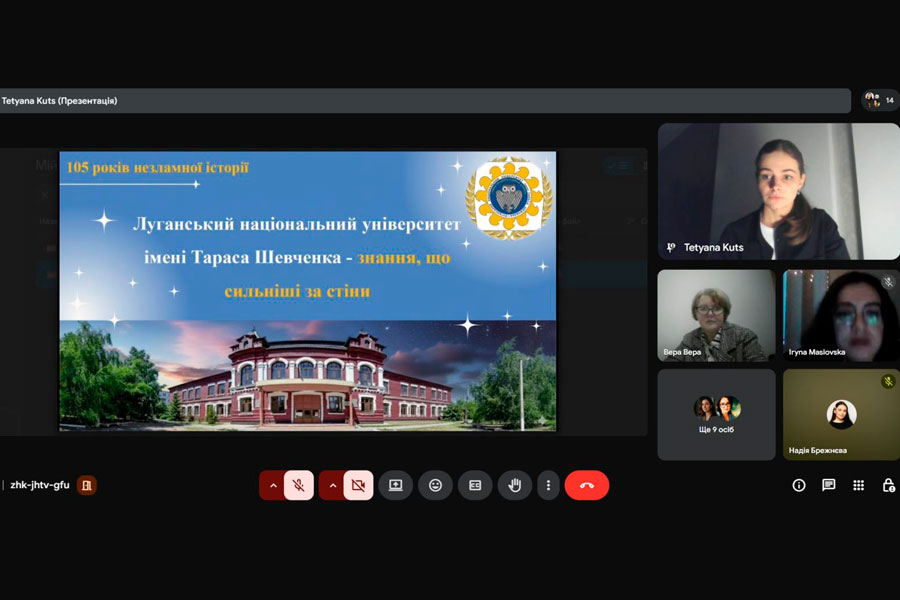Image resolution: width=900 pixels, height=600 pixels.
Task: Unmute the microphone button
Action: [x=298, y=485]
